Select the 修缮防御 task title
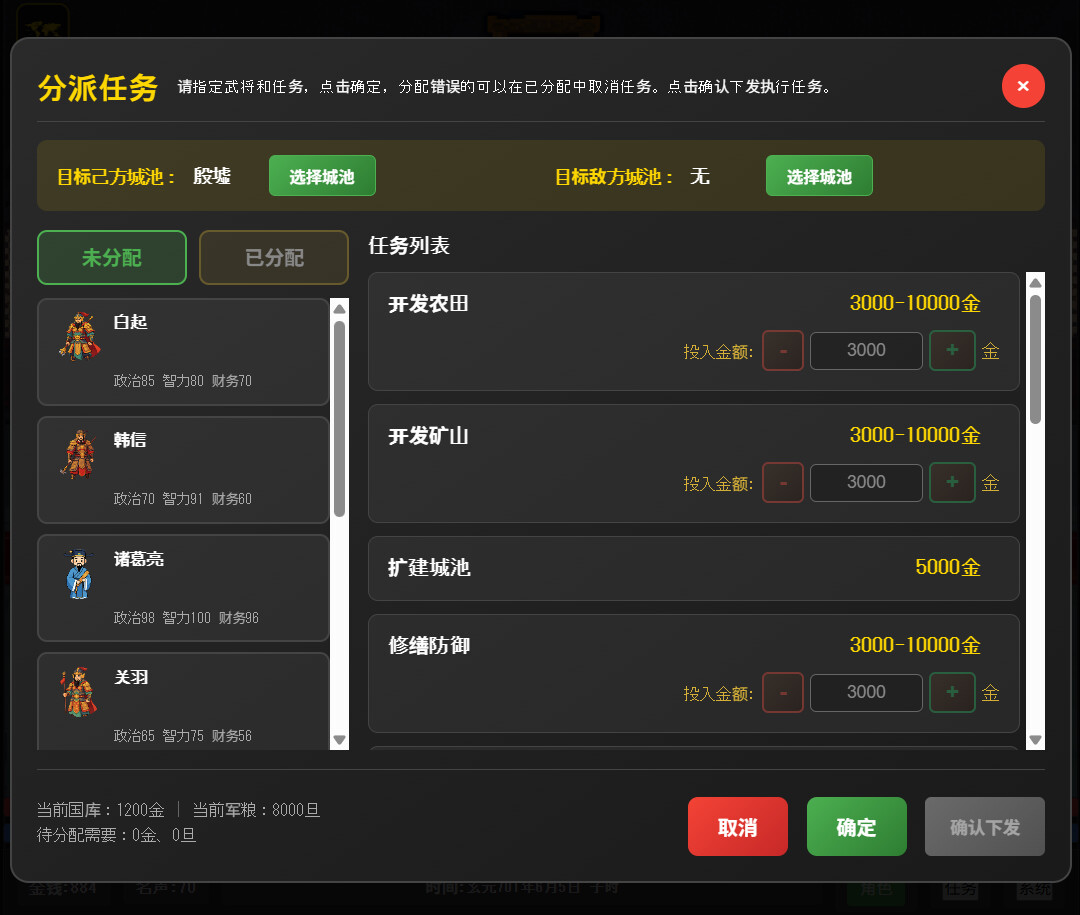Screen dimensions: 1080x915 [x=429, y=646]
